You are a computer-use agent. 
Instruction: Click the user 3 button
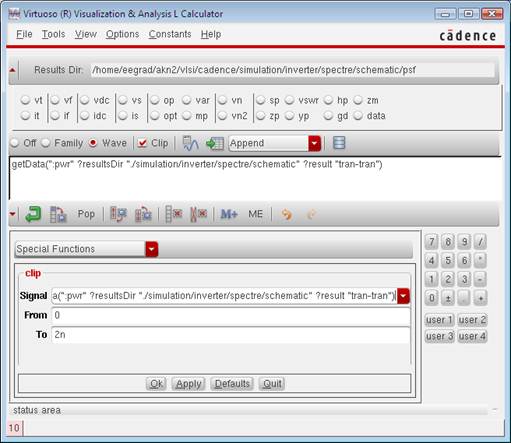coord(439,336)
